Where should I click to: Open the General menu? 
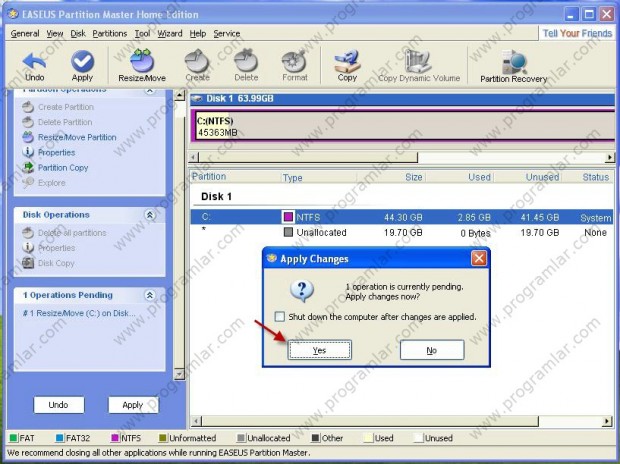click(25, 34)
